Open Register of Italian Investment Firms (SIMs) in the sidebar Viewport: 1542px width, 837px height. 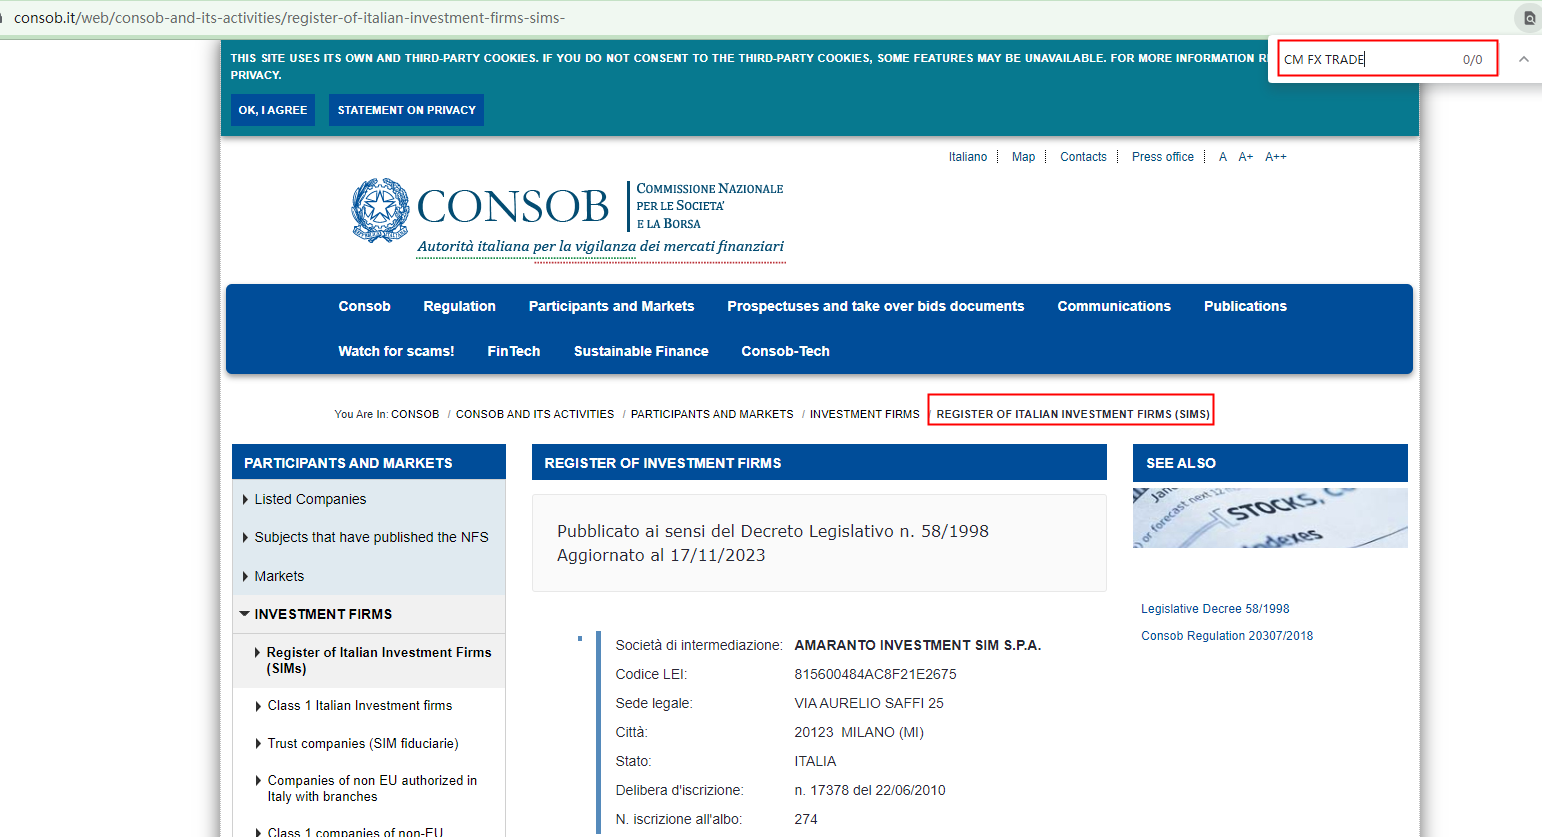(x=379, y=660)
